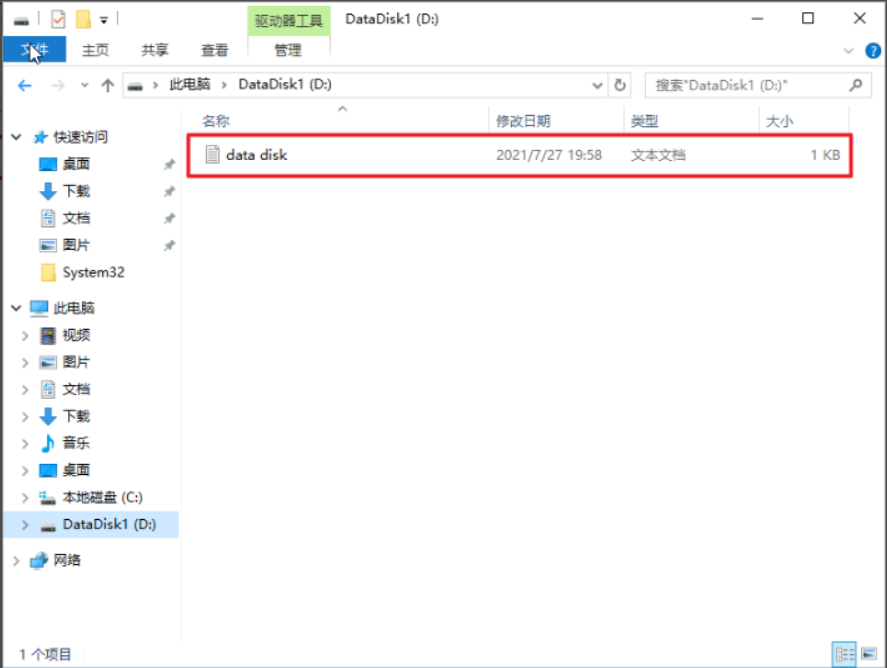Click the 文本文档 type cell
Screen dimensions: 887x668
pos(658,155)
